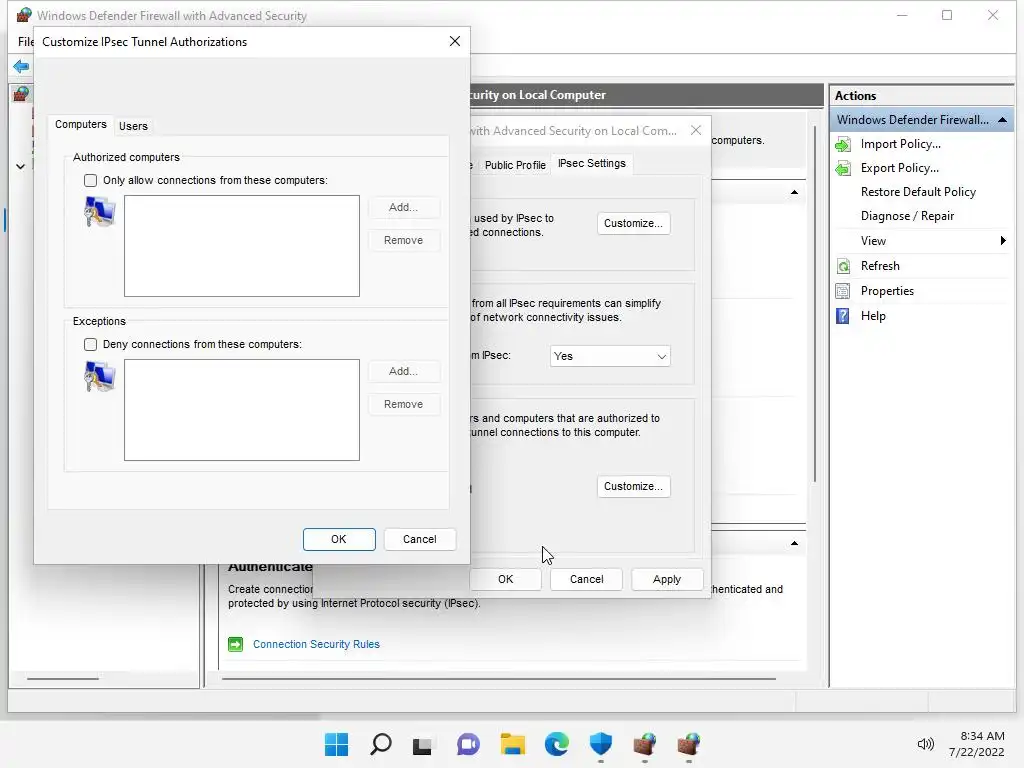Open the IPsec exempt Yes dropdown
Screen dimensions: 1024x768
click(x=610, y=356)
